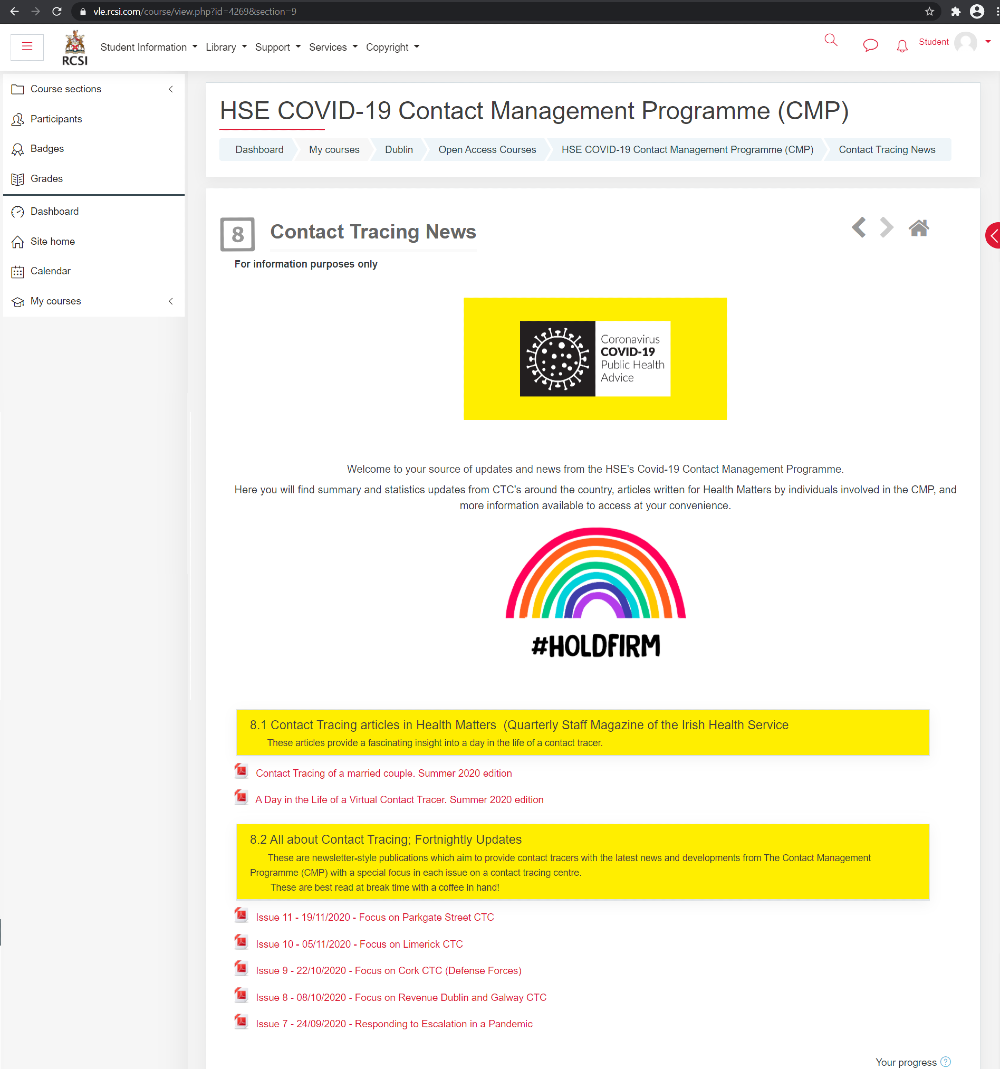Click the browser address bar URL
This screenshot has height=1069, width=1000.
[195, 12]
